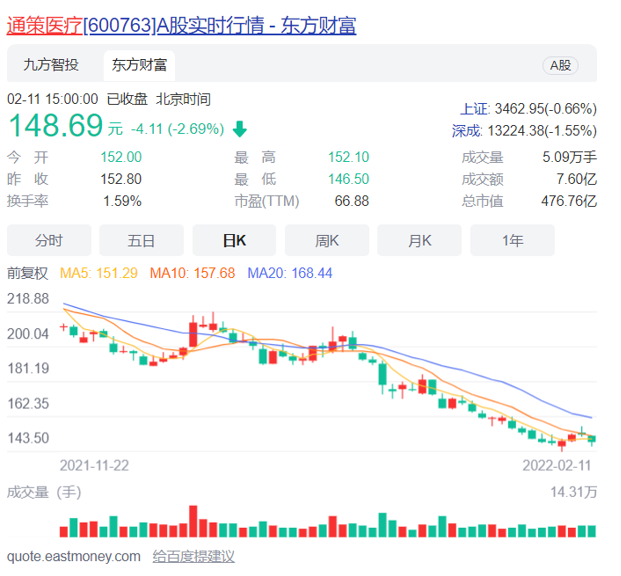Image resolution: width=621 pixels, height=576 pixels.
Task: Click the 北京时间 label
Action: click(183, 99)
